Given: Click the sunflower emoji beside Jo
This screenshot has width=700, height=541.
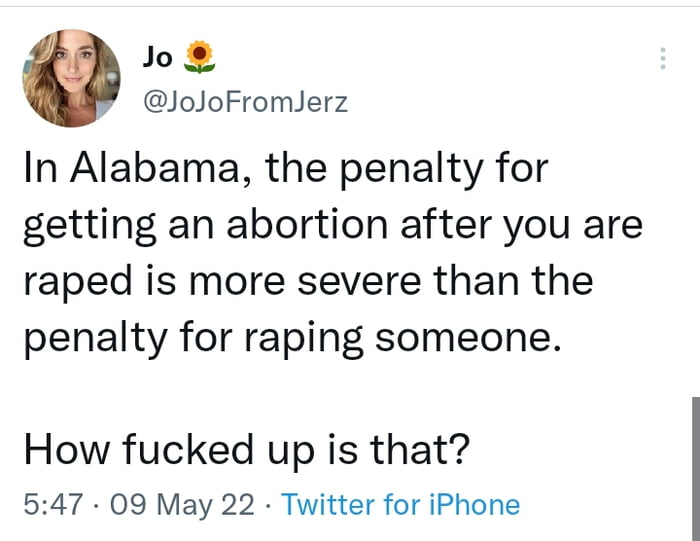Looking at the screenshot, I should tap(201, 57).
